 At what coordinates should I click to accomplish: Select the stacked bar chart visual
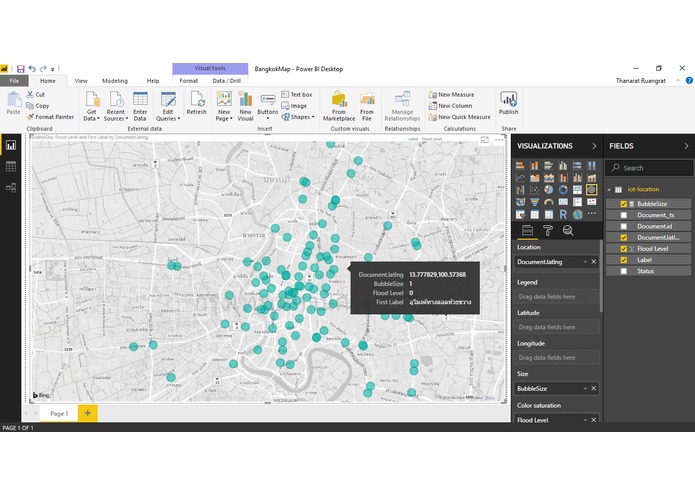(x=520, y=165)
